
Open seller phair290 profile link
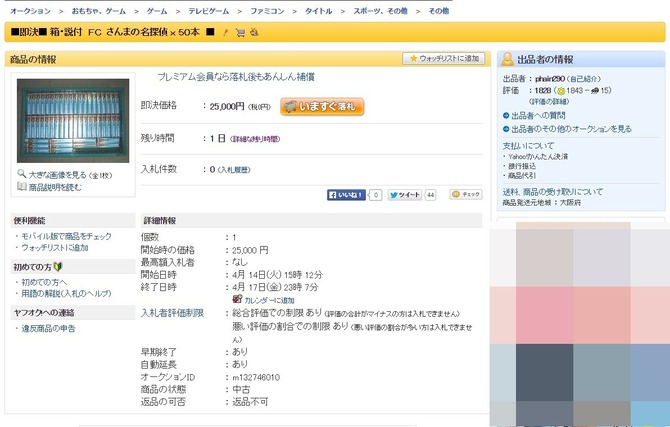click(550, 79)
